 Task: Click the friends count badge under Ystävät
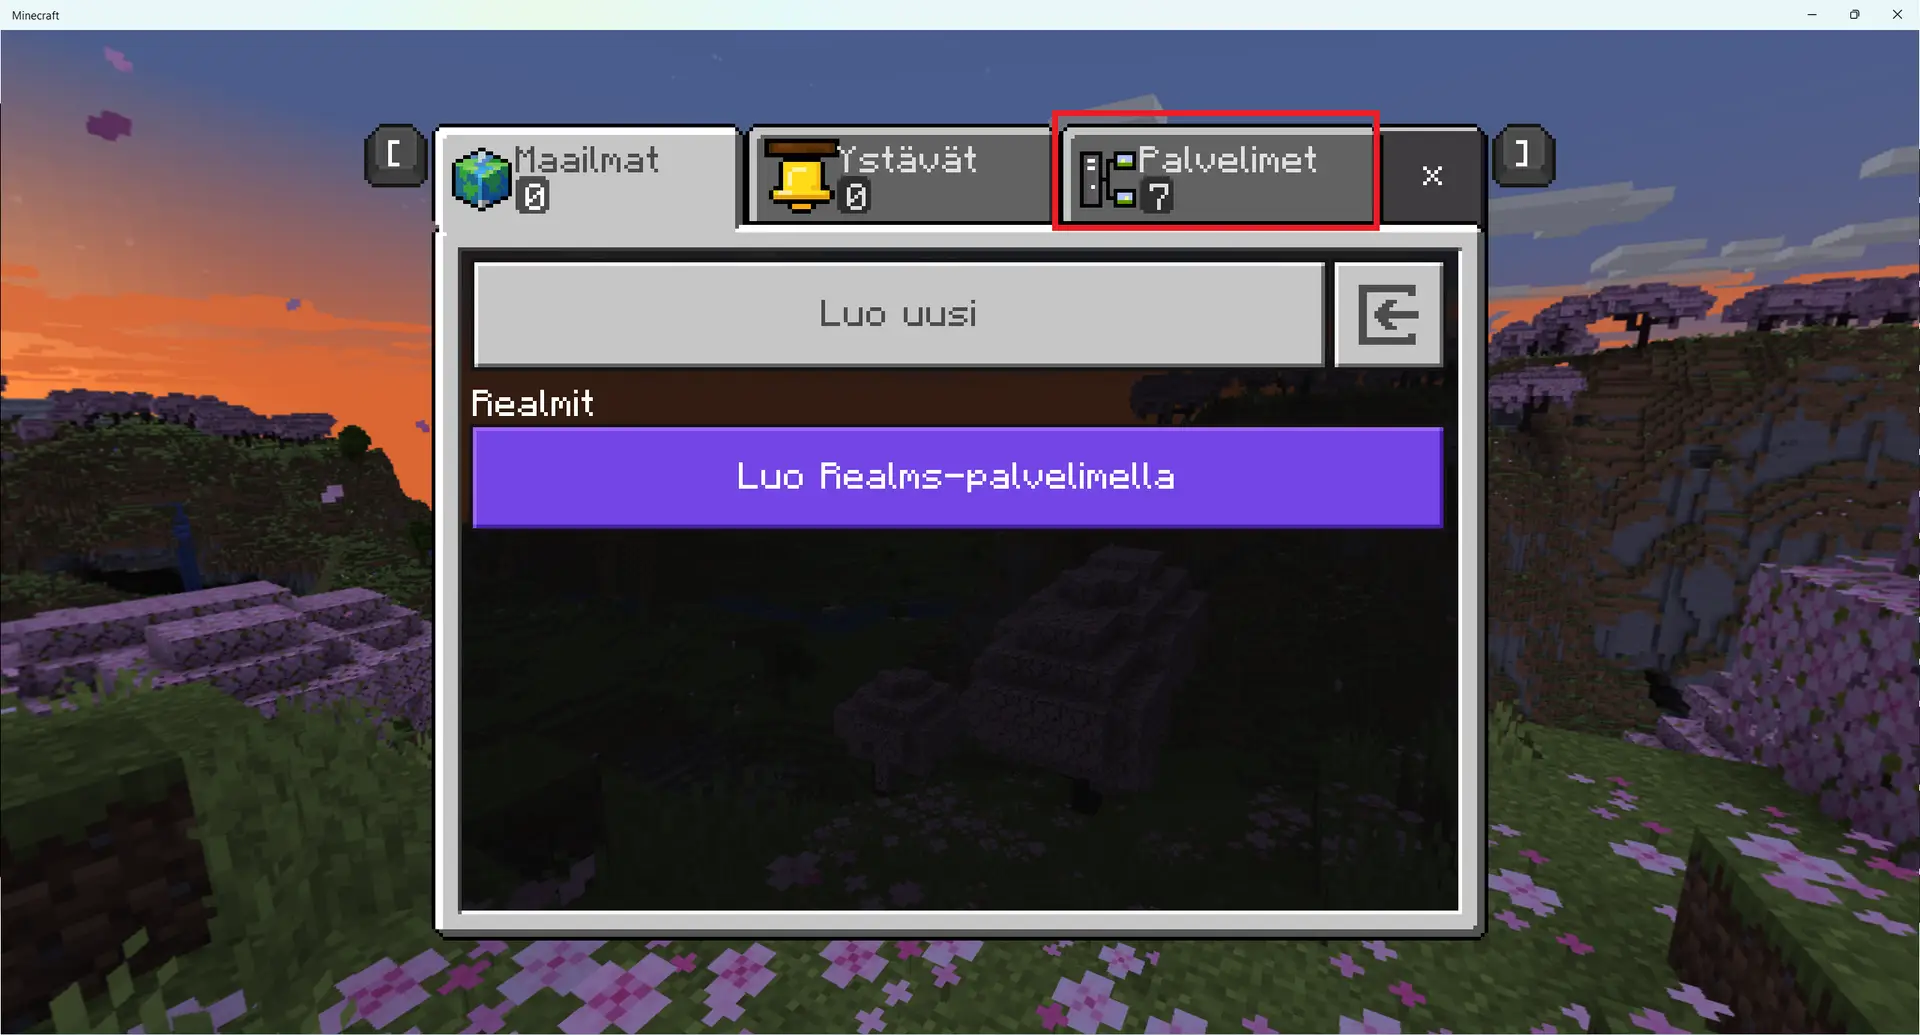click(x=855, y=197)
